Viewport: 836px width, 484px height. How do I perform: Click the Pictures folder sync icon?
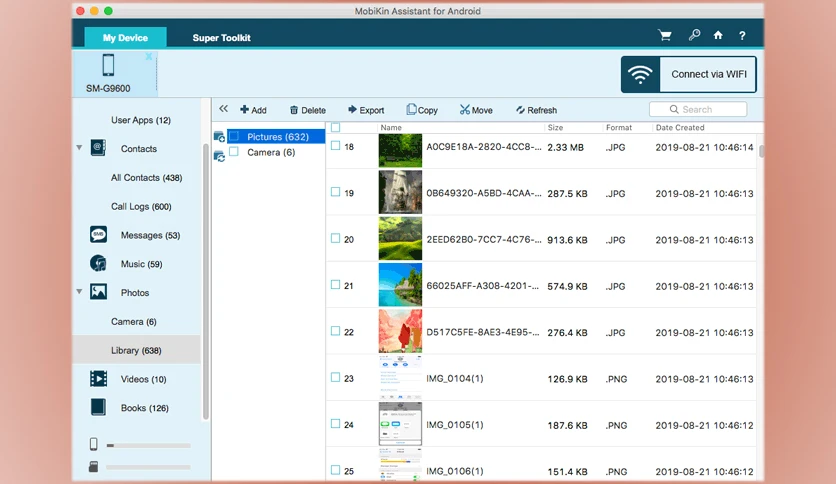pyautogui.click(x=219, y=137)
